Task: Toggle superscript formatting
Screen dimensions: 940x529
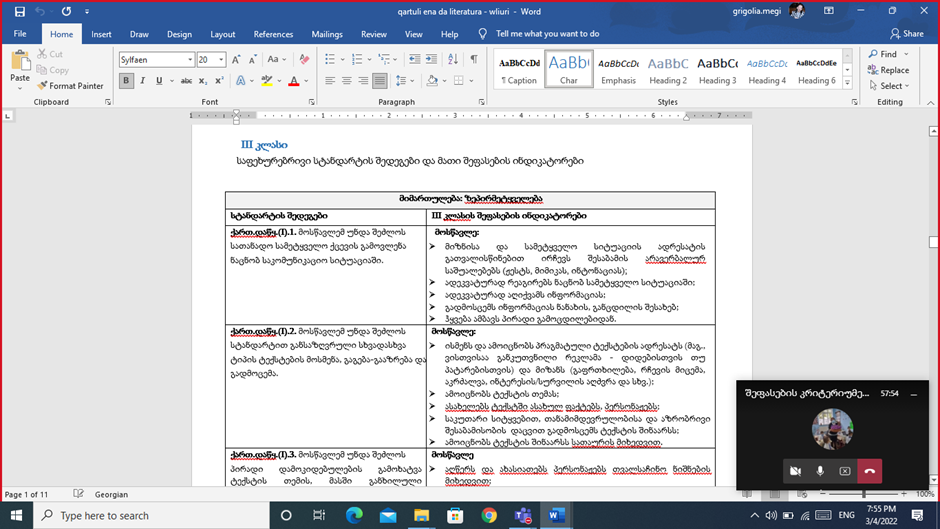Action: pos(219,80)
